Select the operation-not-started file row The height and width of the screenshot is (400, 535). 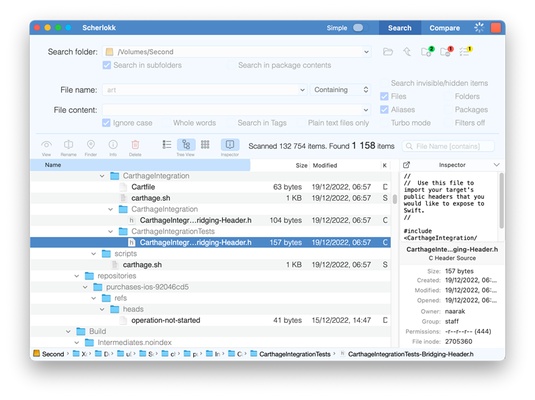tap(211, 320)
